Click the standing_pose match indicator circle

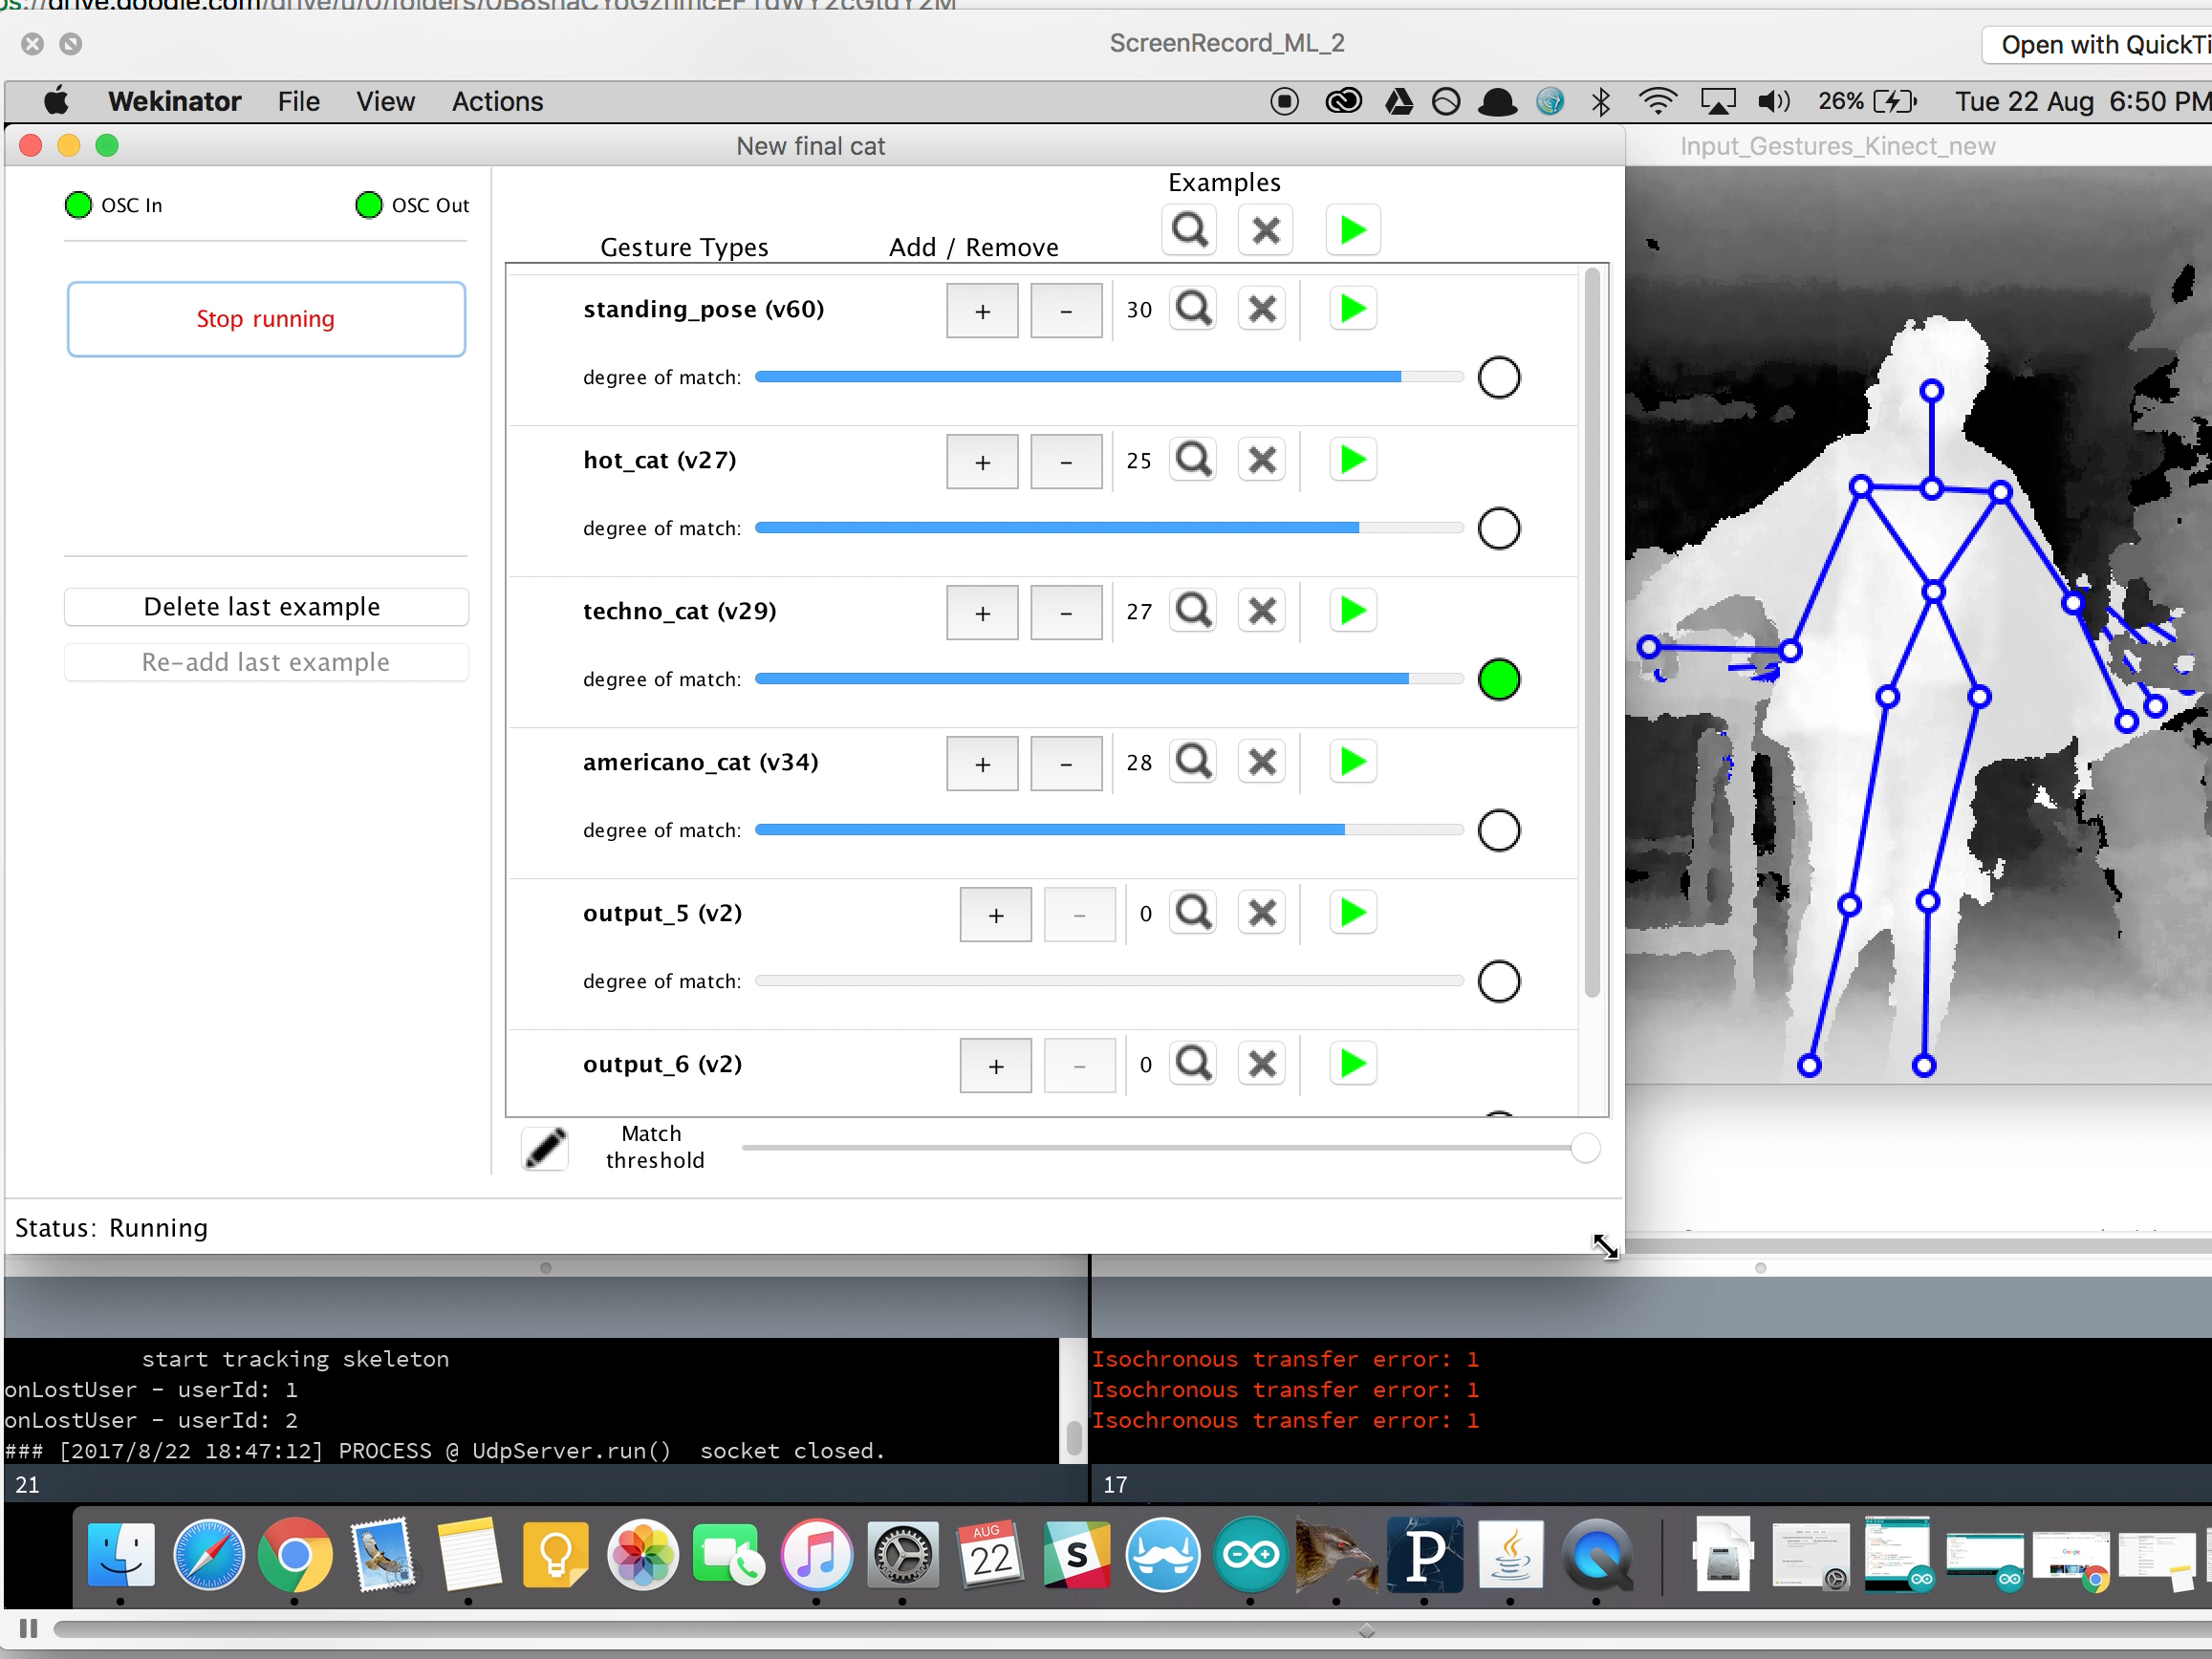click(1498, 378)
